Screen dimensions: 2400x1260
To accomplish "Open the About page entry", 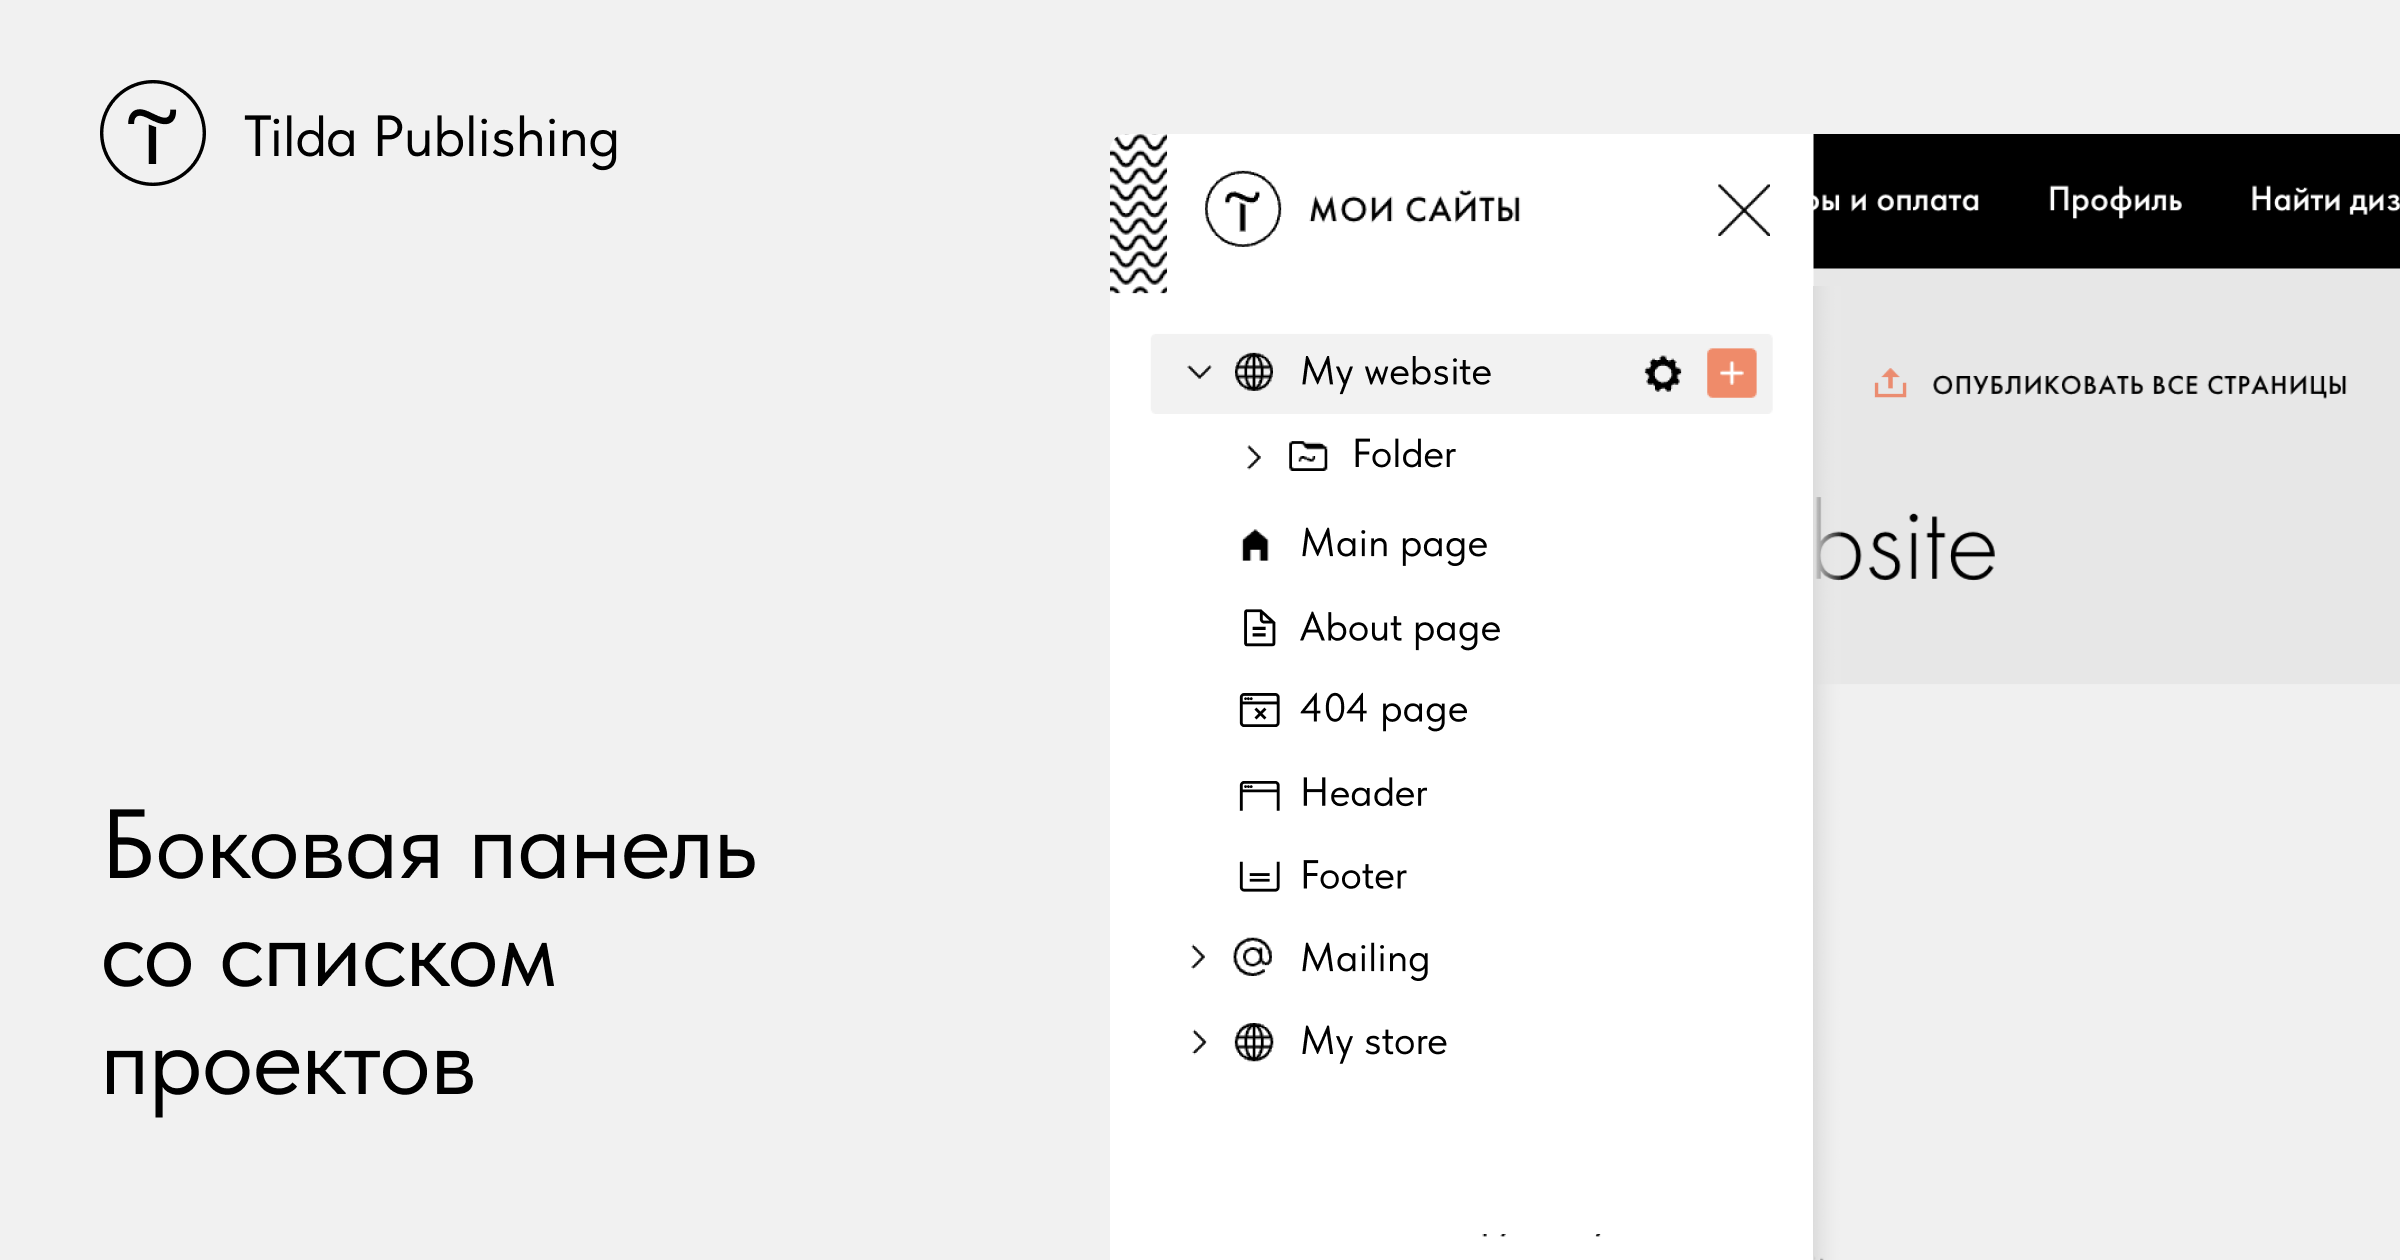I will pyautogui.click(x=1399, y=629).
